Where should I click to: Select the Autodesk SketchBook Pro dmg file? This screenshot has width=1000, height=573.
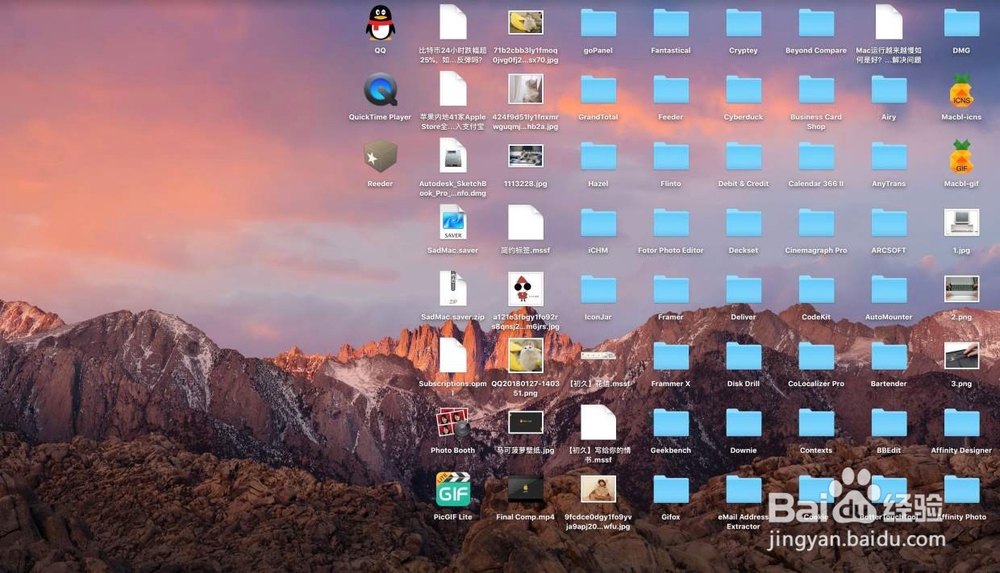coord(453,156)
